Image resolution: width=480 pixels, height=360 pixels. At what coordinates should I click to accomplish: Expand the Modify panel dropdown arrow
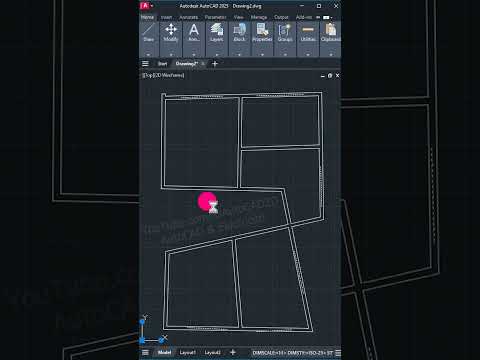click(x=171, y=54)
